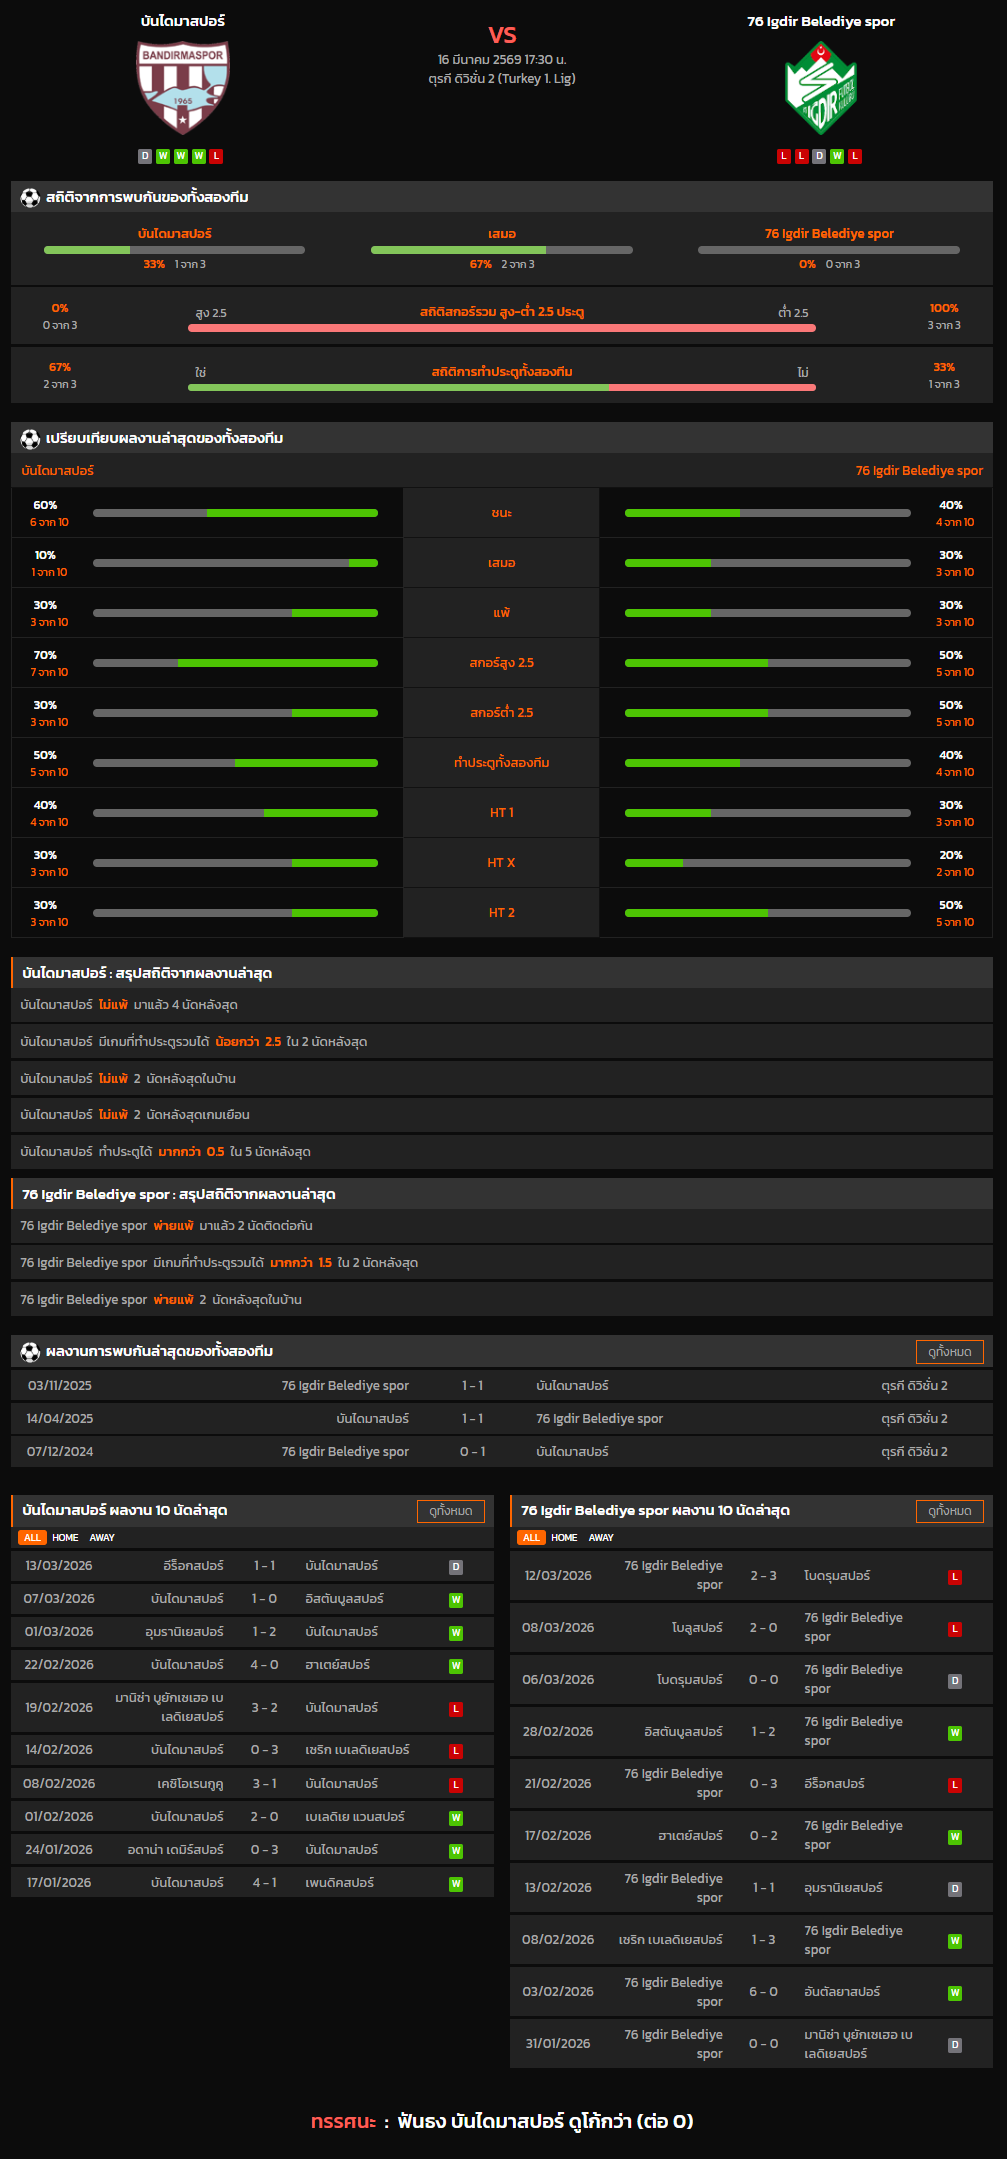This screenshot has width=1007, height=2159.
Task: Click W badge on 07/03/2026 Bandirmaspor match
Action: [456, 1600]
